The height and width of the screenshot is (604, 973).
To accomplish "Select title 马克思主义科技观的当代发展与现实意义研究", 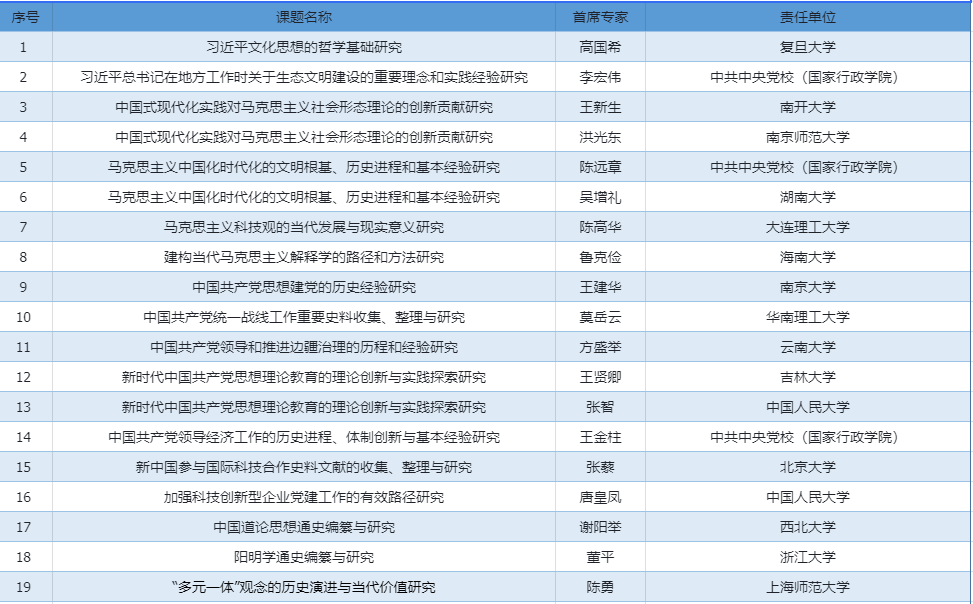I will pos(304,227).
